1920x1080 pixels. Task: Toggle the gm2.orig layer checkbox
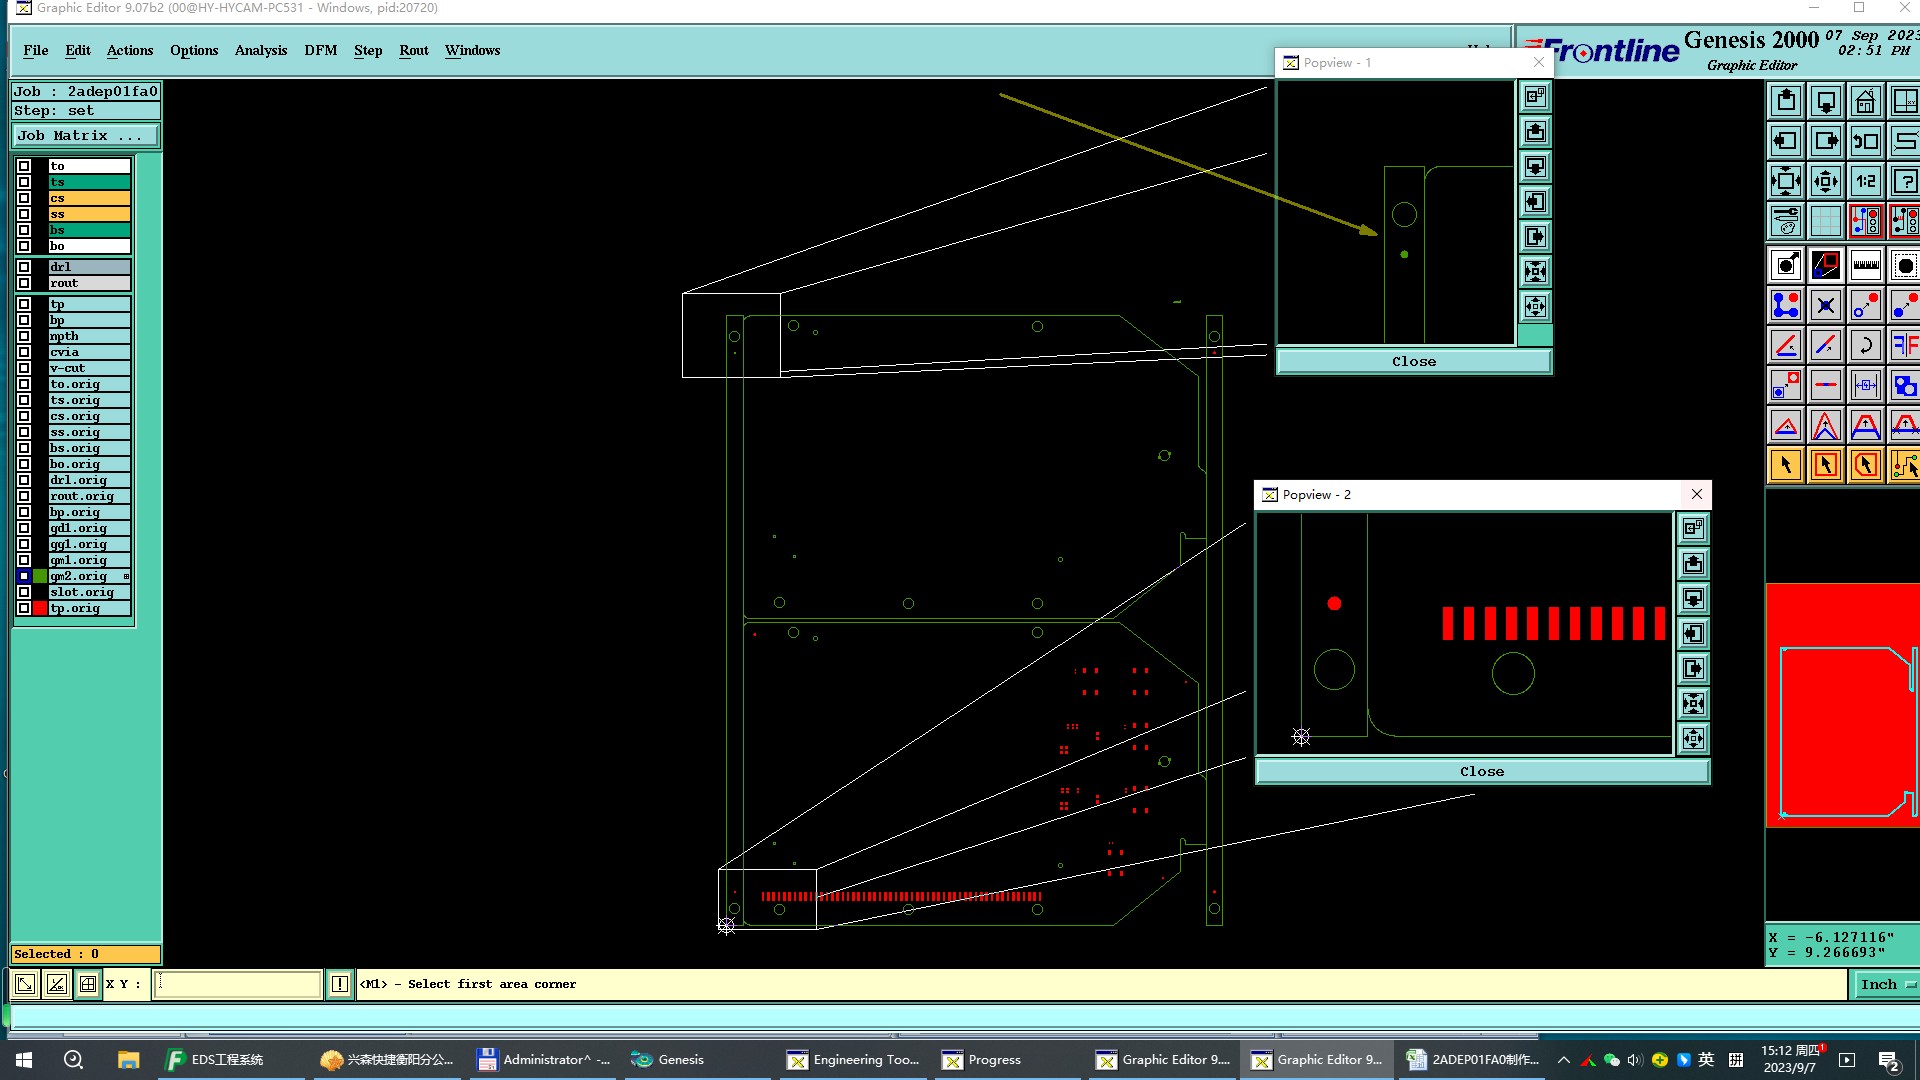(24, 576)
